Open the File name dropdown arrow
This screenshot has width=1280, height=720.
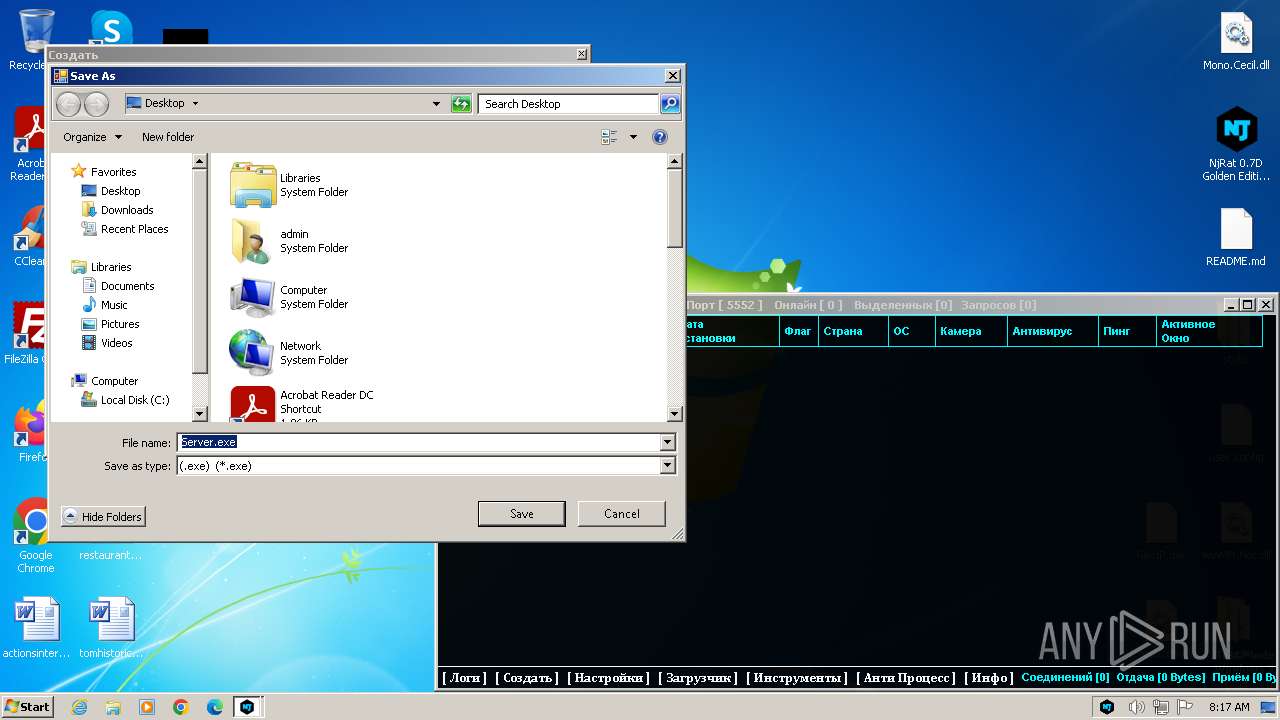pos(668,442)
